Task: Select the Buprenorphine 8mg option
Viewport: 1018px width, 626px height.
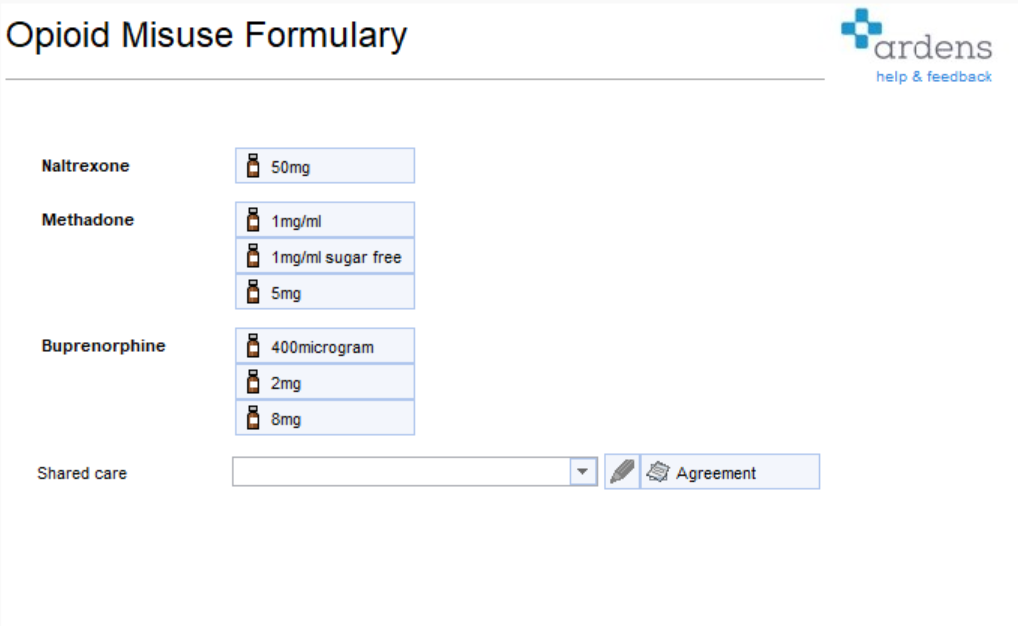Action: pos(325,418)
